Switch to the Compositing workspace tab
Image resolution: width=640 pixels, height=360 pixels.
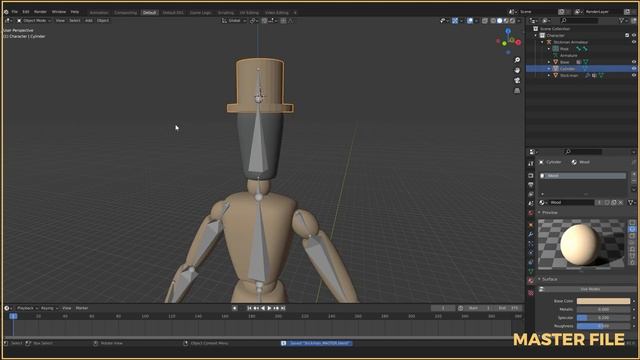tap(125, 13)
